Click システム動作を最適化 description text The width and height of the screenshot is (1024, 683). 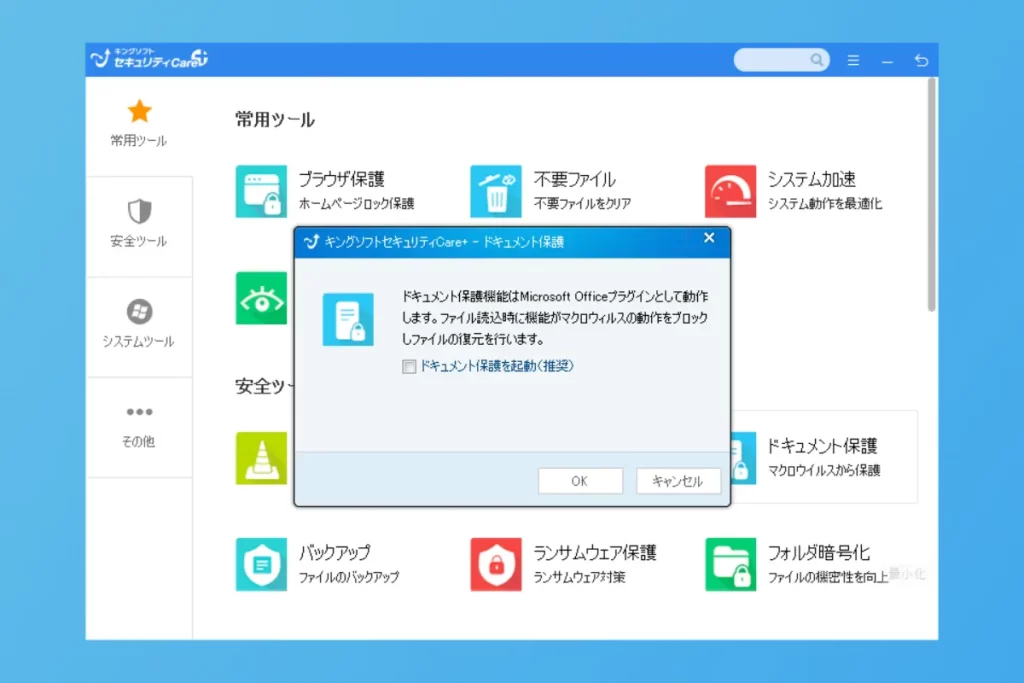coord(824,204)
